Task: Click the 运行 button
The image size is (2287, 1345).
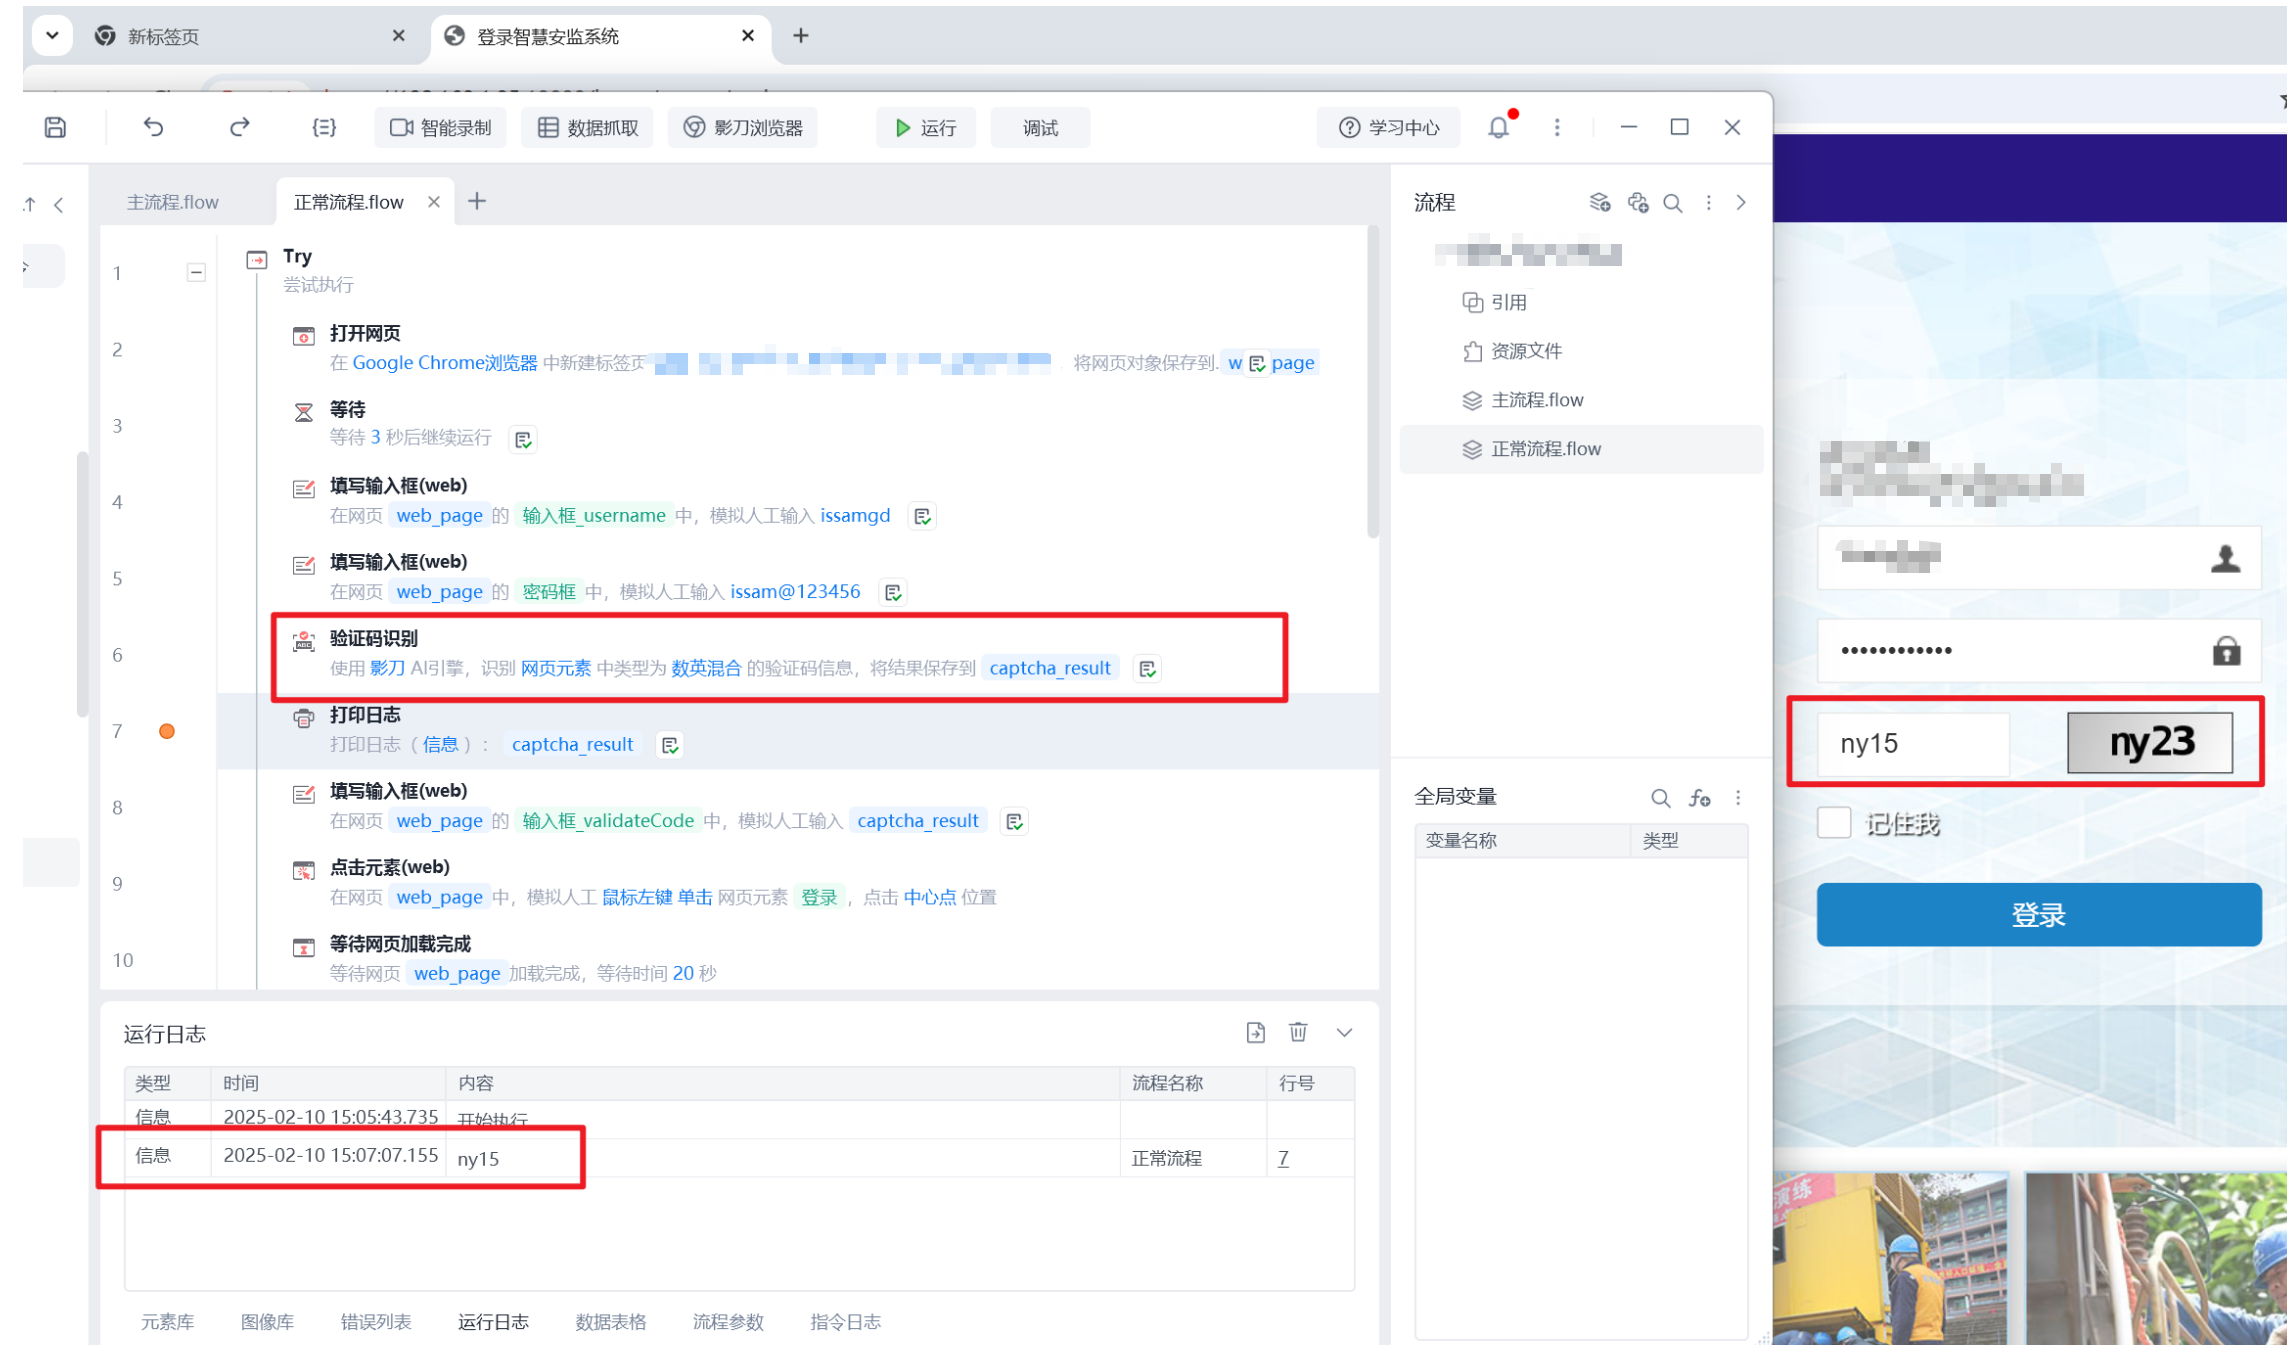Action: (x=926, y=128)
